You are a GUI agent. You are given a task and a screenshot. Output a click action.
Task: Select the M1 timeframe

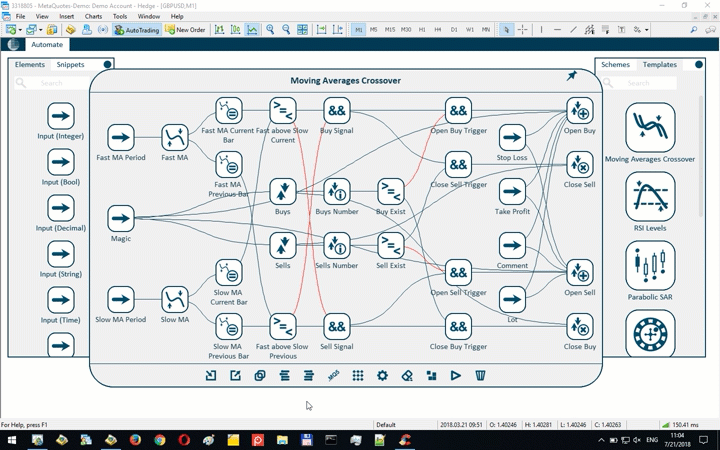pos(359,29)
